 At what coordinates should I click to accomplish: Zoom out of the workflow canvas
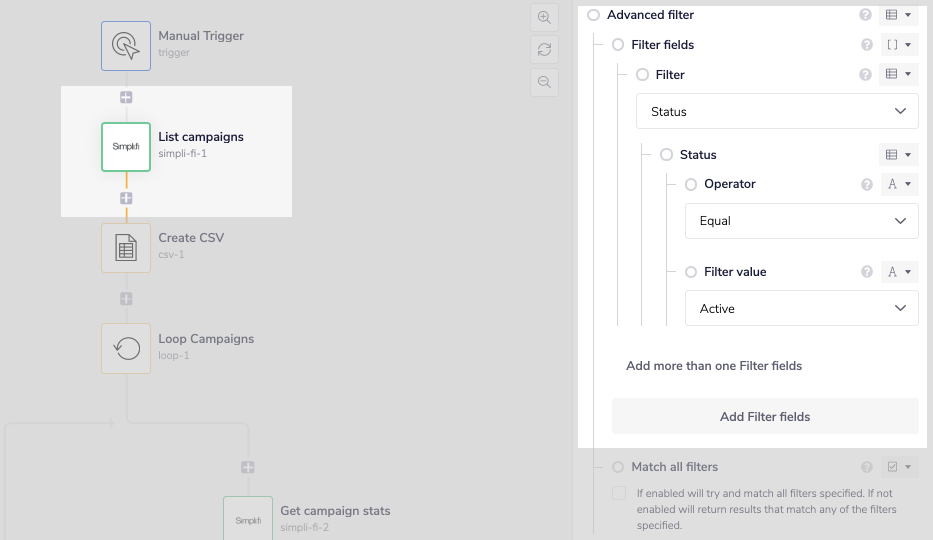point(545,82)
